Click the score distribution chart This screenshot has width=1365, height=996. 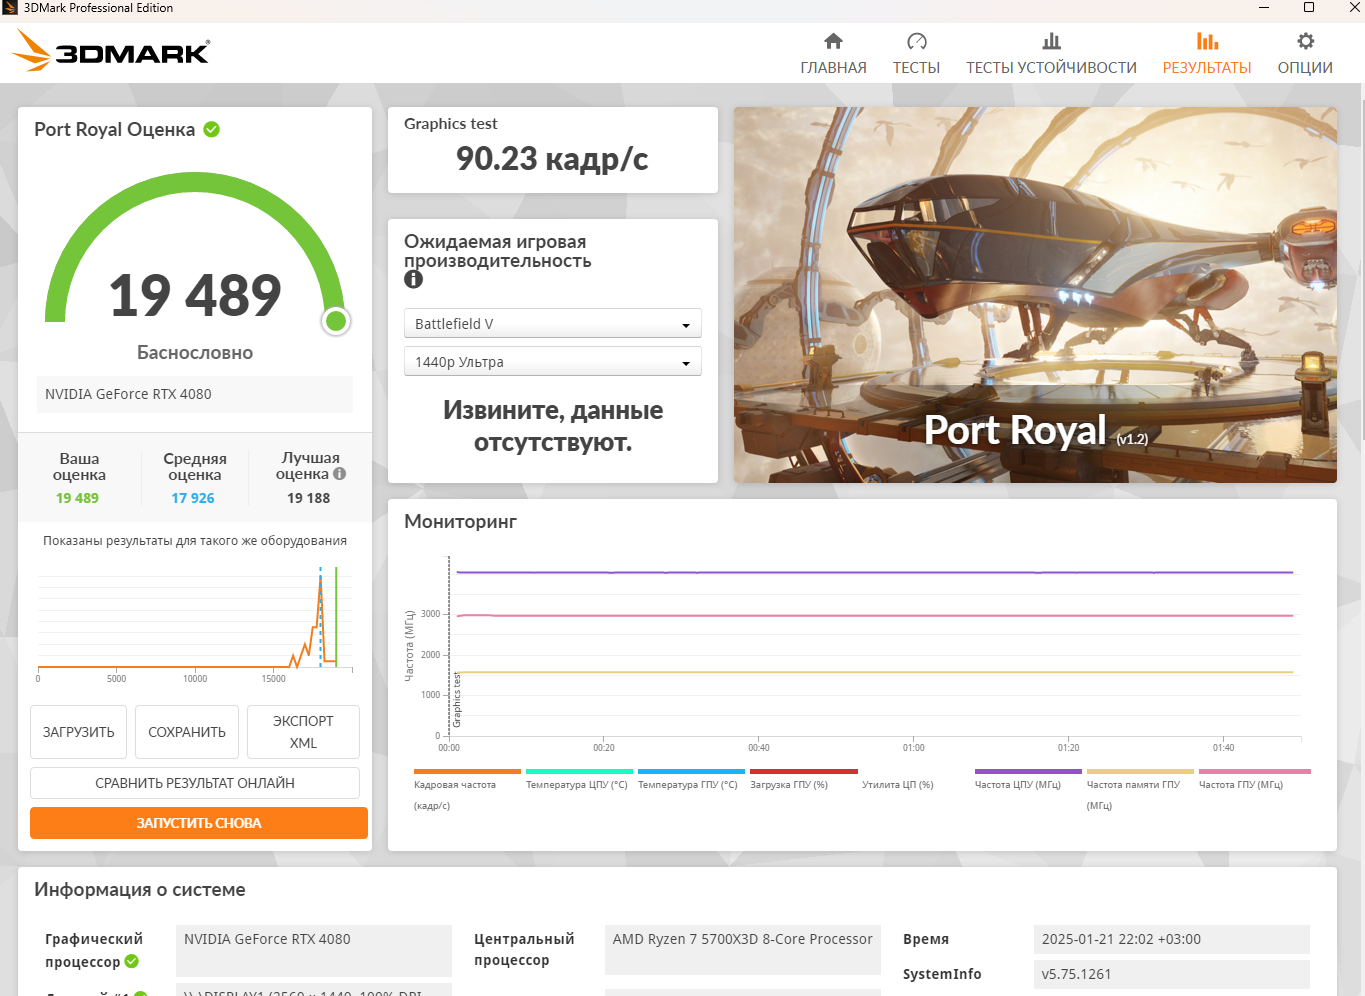pyautogui.click(x=195, y=620)
